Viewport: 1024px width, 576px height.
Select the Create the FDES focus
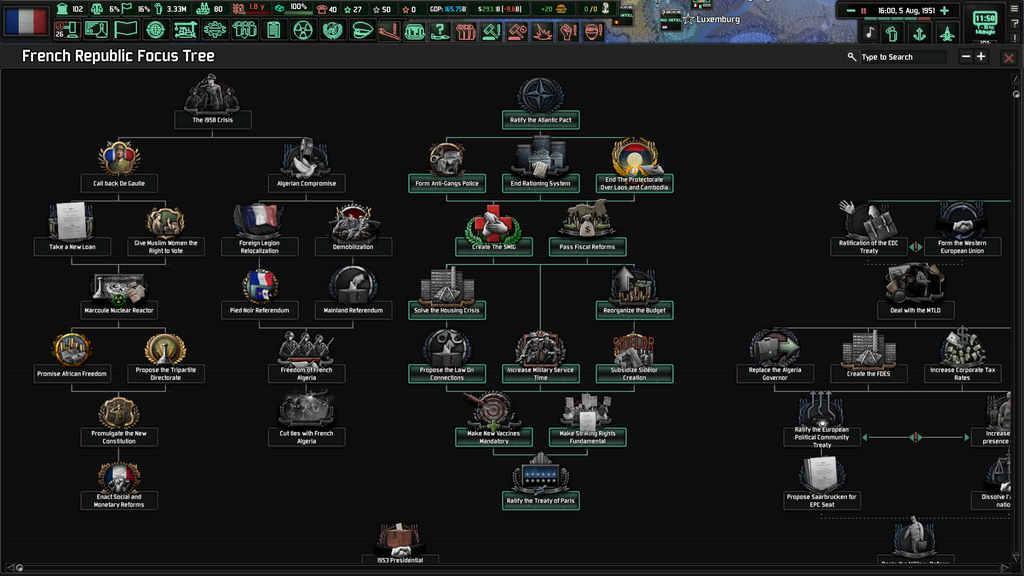pos(869,356)
